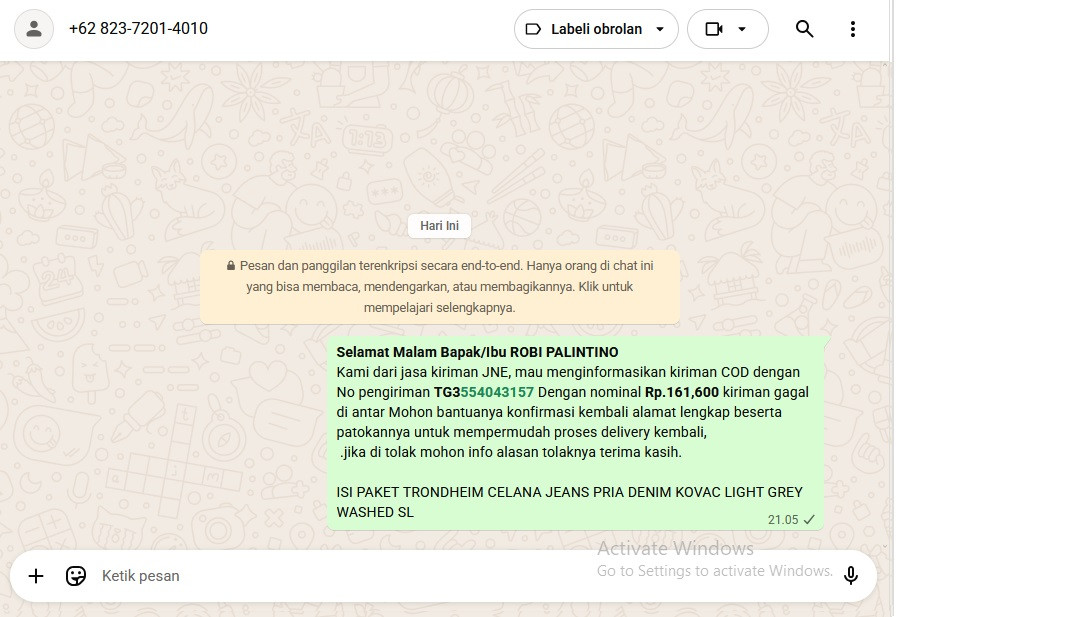Click the label tag icon in Labeli obrolan
The image size is (1087, 617).
[533, 29]
